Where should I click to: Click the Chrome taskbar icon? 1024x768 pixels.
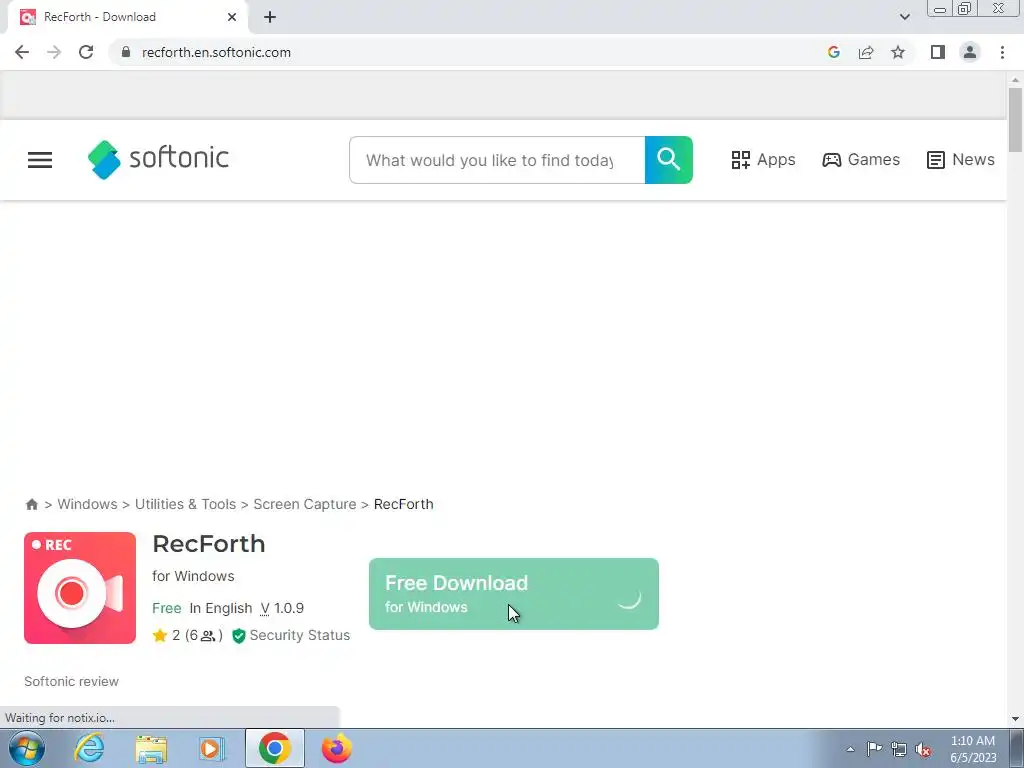pyautogui.click(x=274, y=748)
